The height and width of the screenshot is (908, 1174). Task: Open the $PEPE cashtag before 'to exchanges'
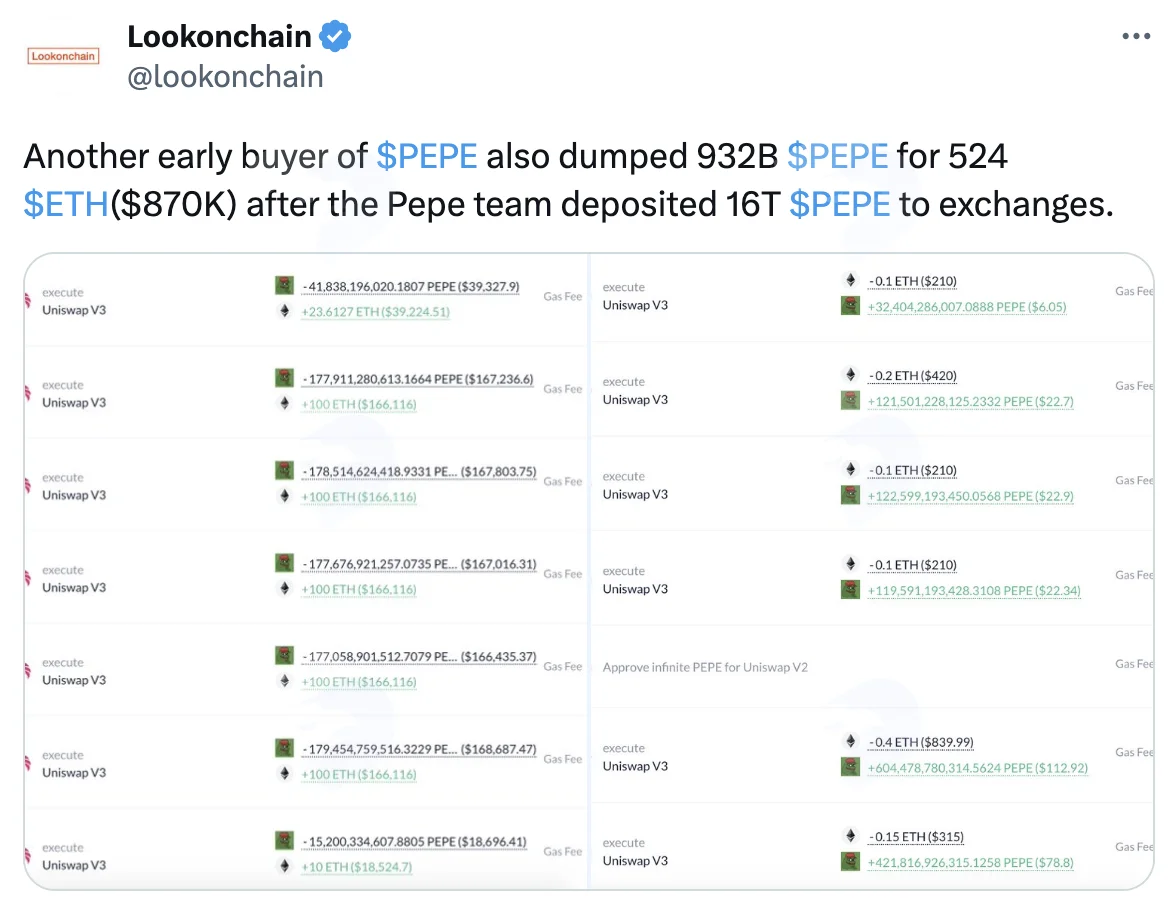(839, 204)
